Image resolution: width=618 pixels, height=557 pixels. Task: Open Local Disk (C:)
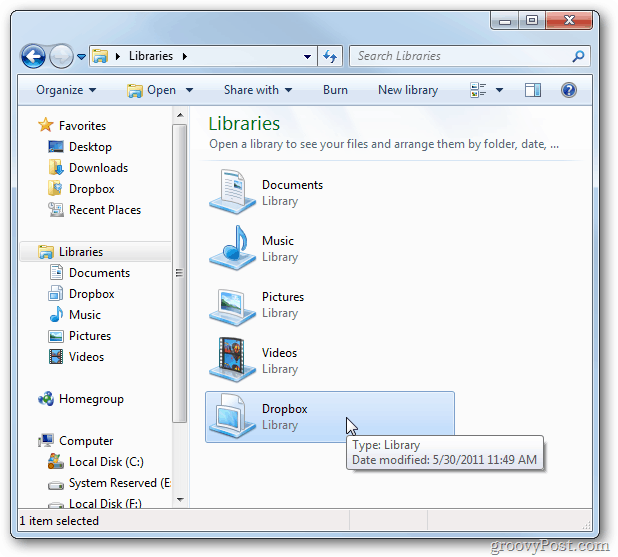pyautogui.click(x=106, y=462)
